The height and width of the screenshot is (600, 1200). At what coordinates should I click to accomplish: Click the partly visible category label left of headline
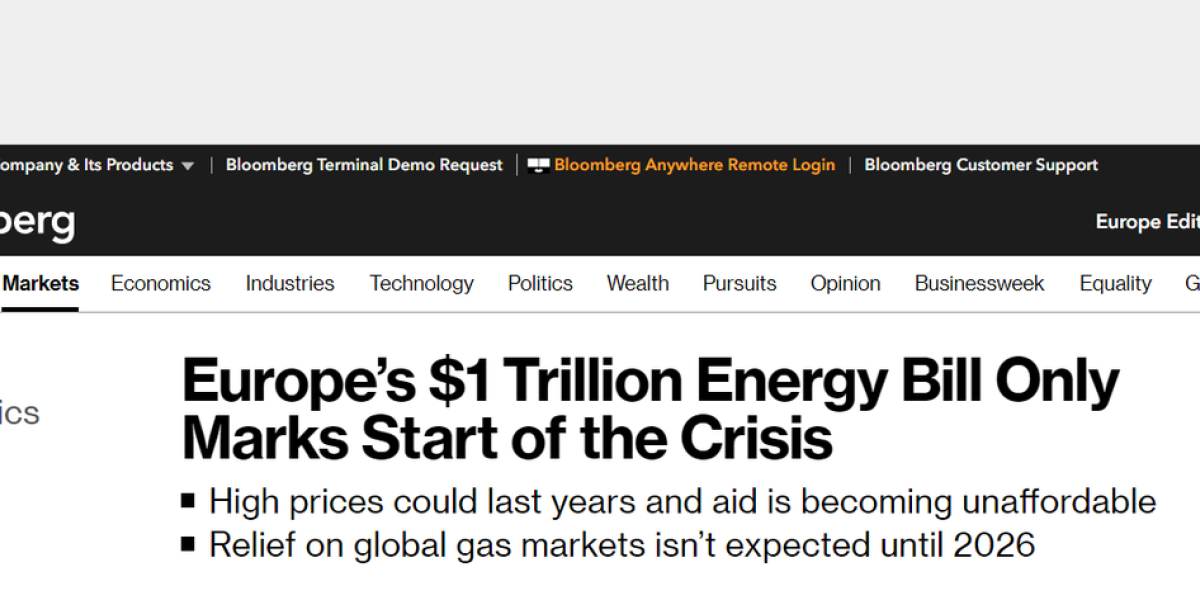(19, 413)
